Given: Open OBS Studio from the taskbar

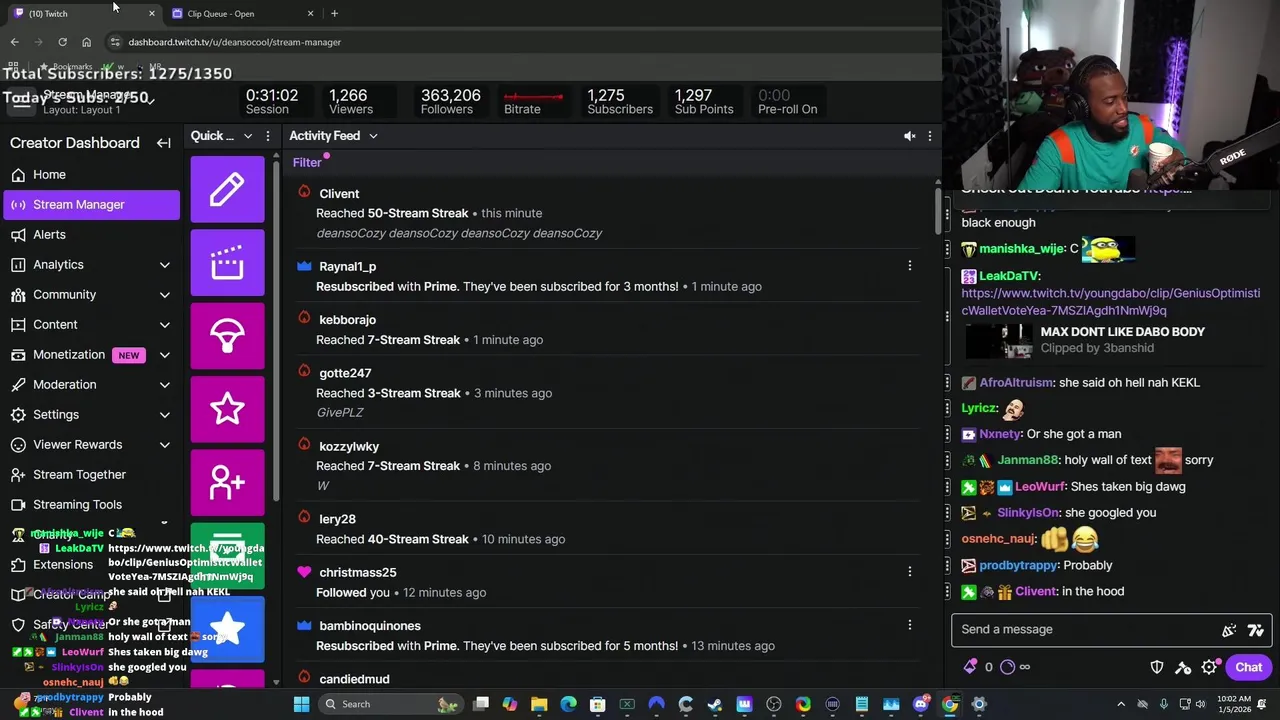Looking at the screenshot, I should pyautogui.click(x=774, y=704).
